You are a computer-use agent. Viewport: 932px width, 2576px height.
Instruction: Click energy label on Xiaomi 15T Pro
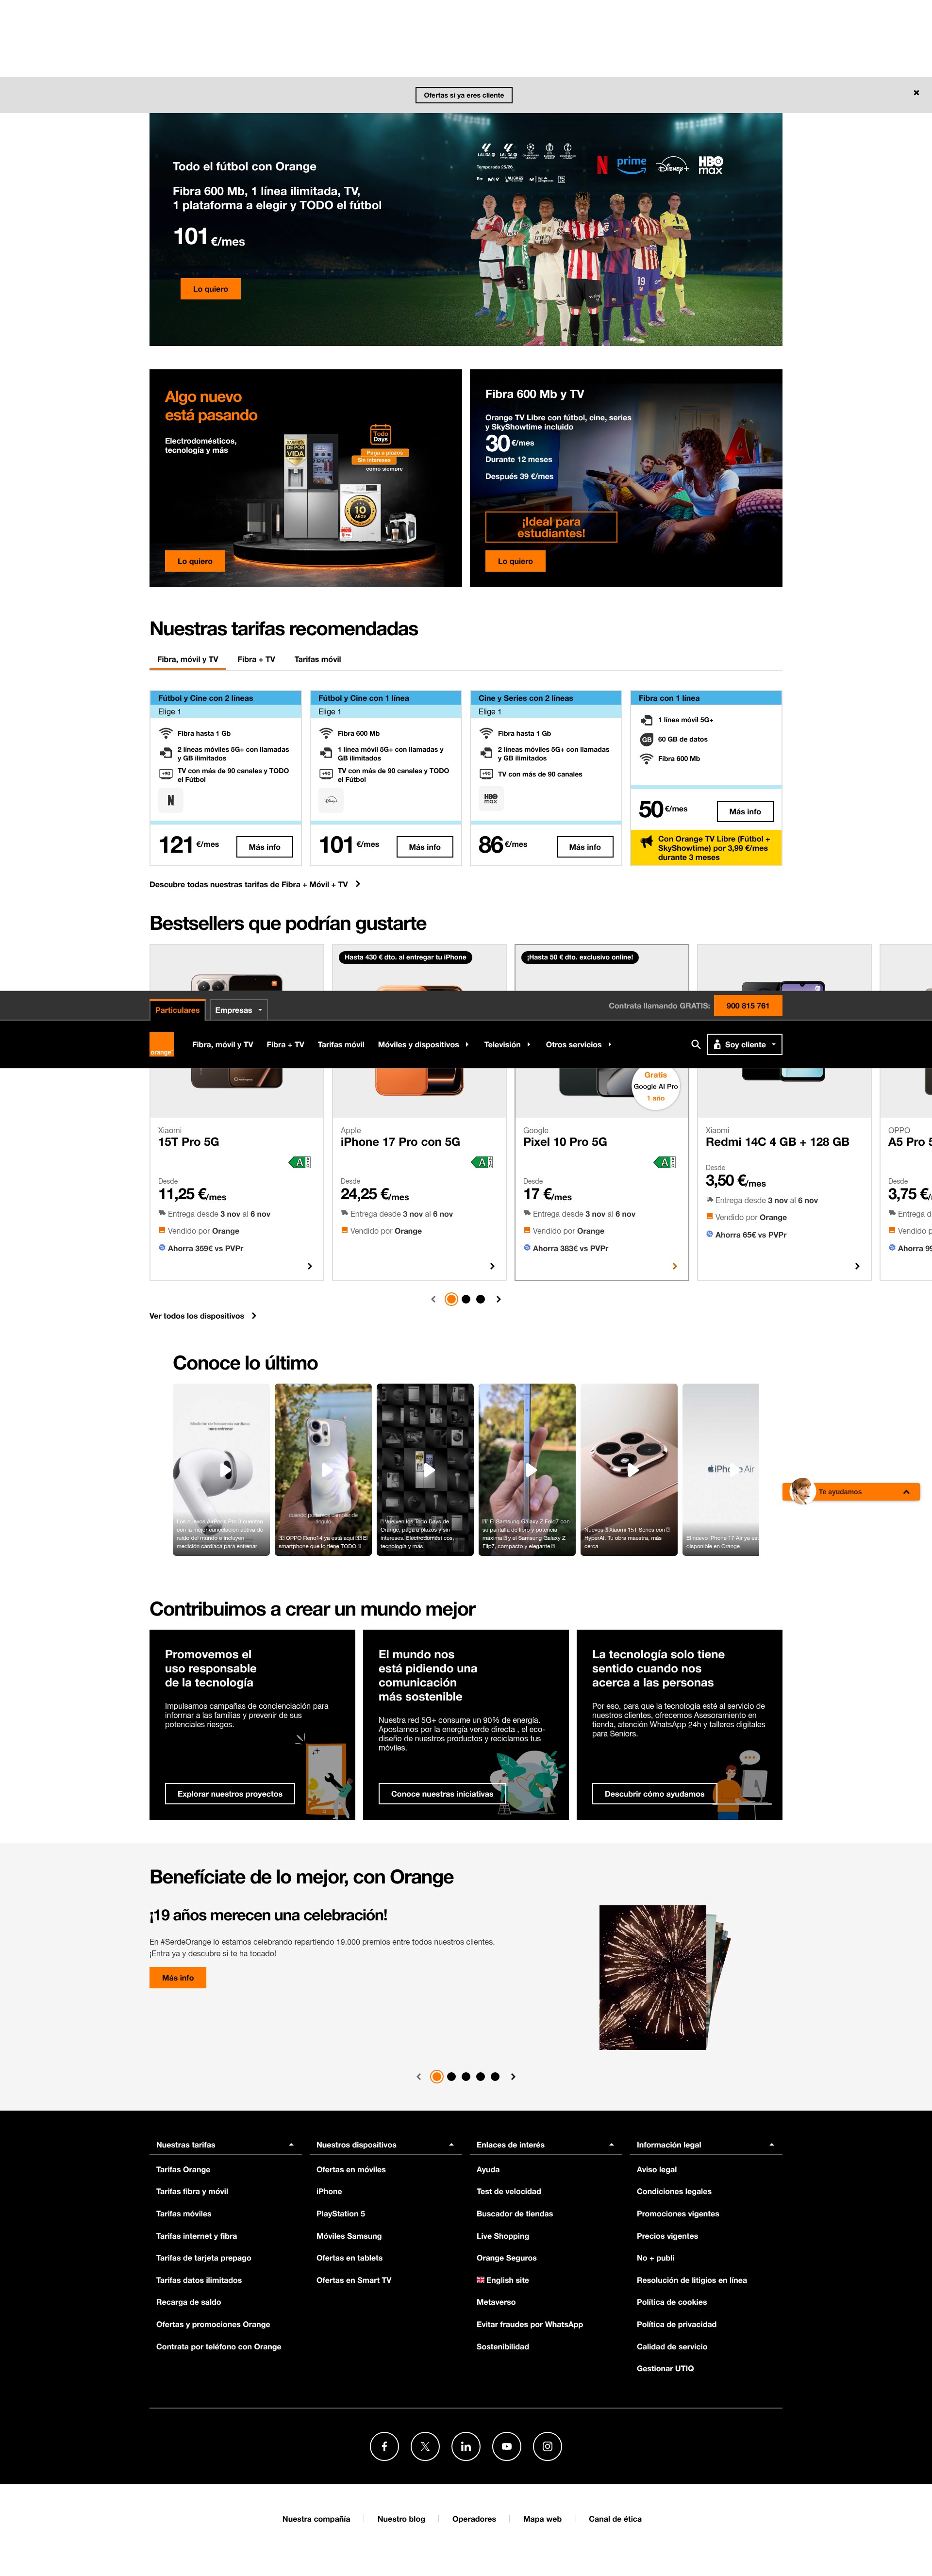[300, 1162]
